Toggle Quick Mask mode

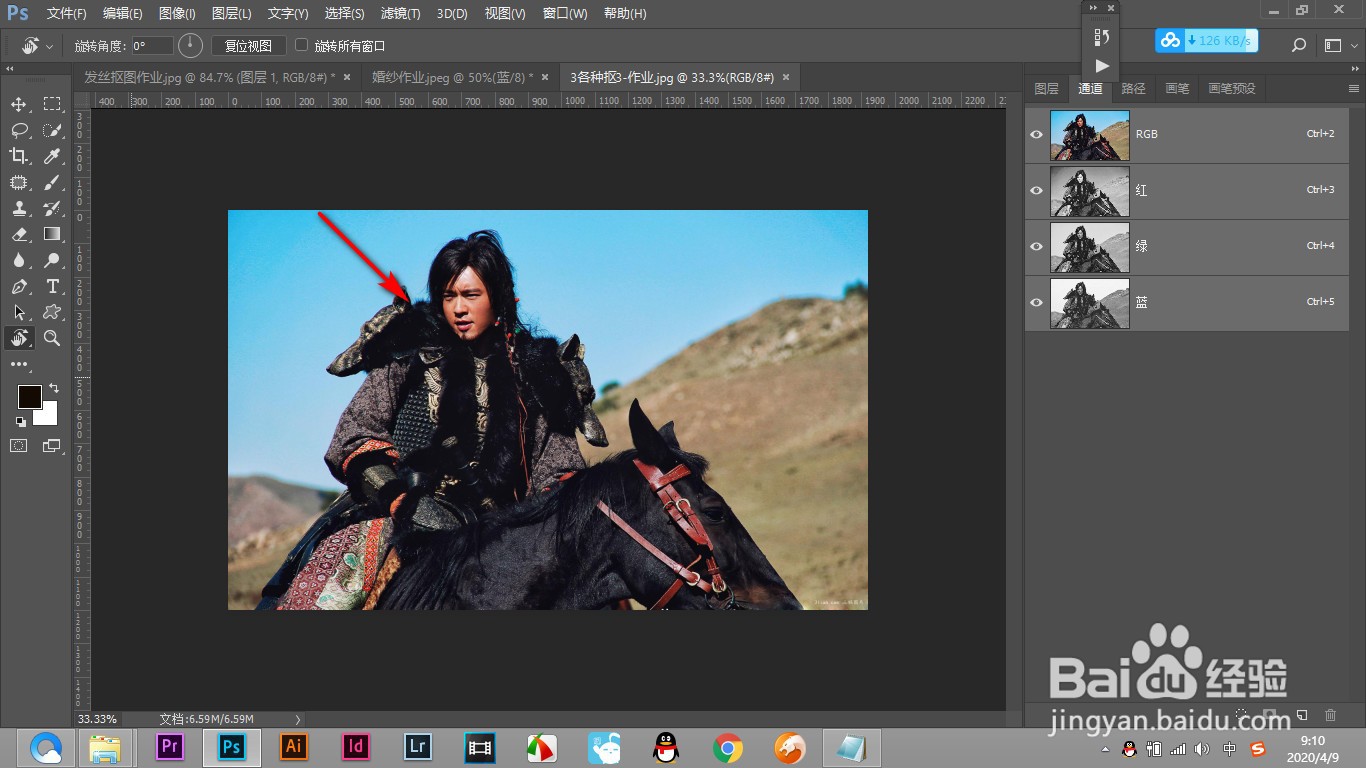click(x=19, y=446)
